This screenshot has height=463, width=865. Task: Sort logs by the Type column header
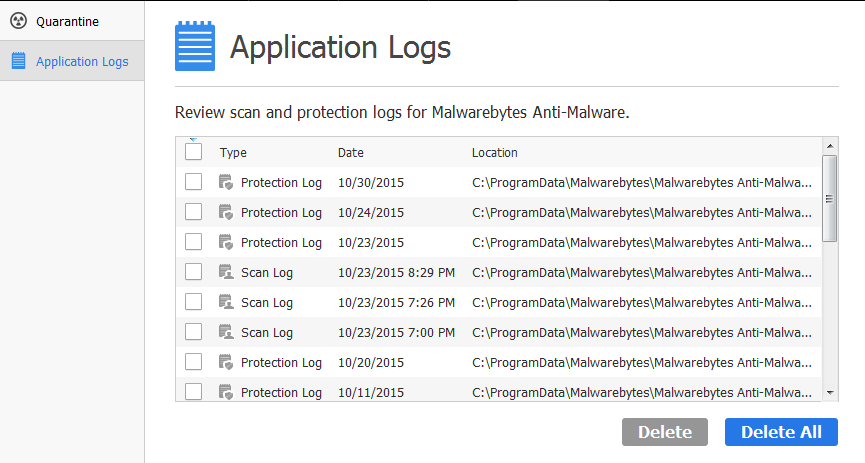[233, 153]
